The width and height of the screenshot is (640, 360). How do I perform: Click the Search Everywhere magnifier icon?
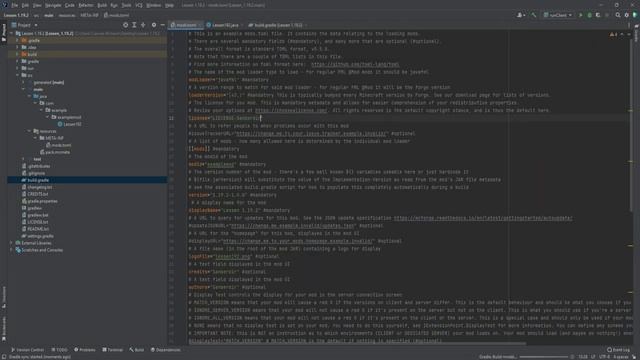618,15
